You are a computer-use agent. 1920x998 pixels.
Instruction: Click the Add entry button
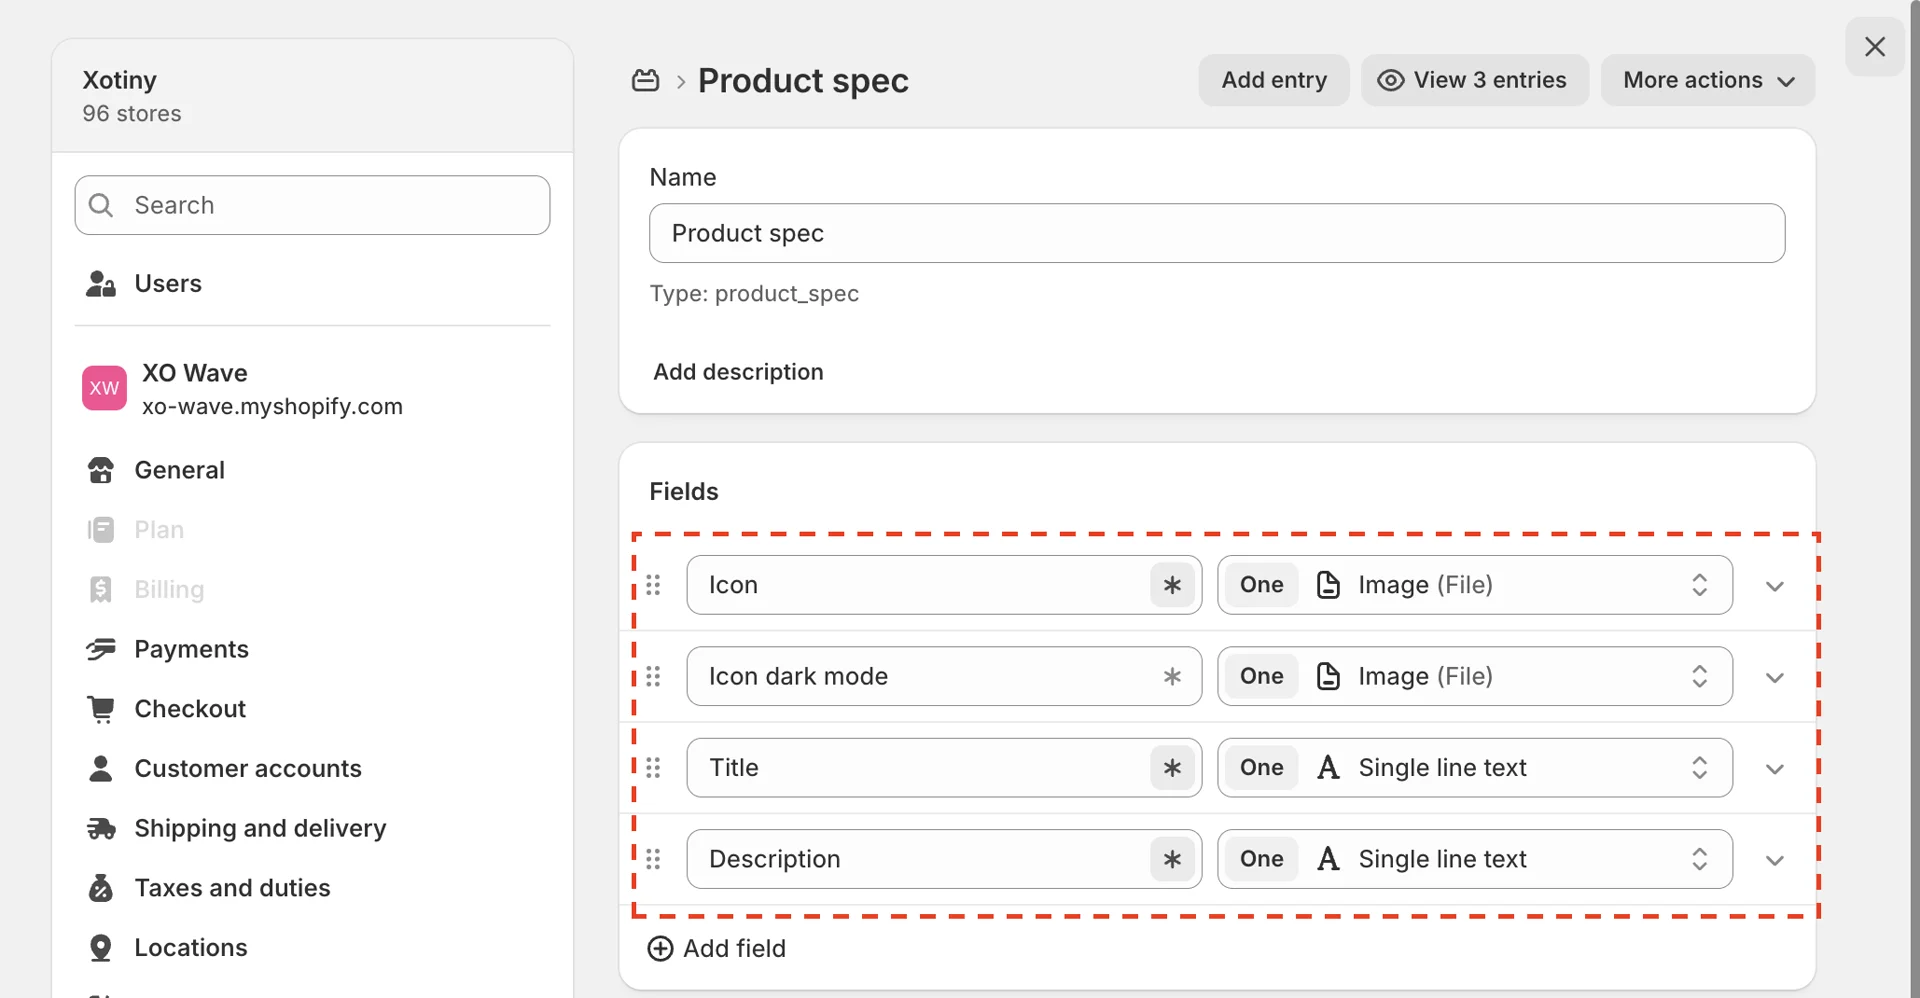point(1274,80)
